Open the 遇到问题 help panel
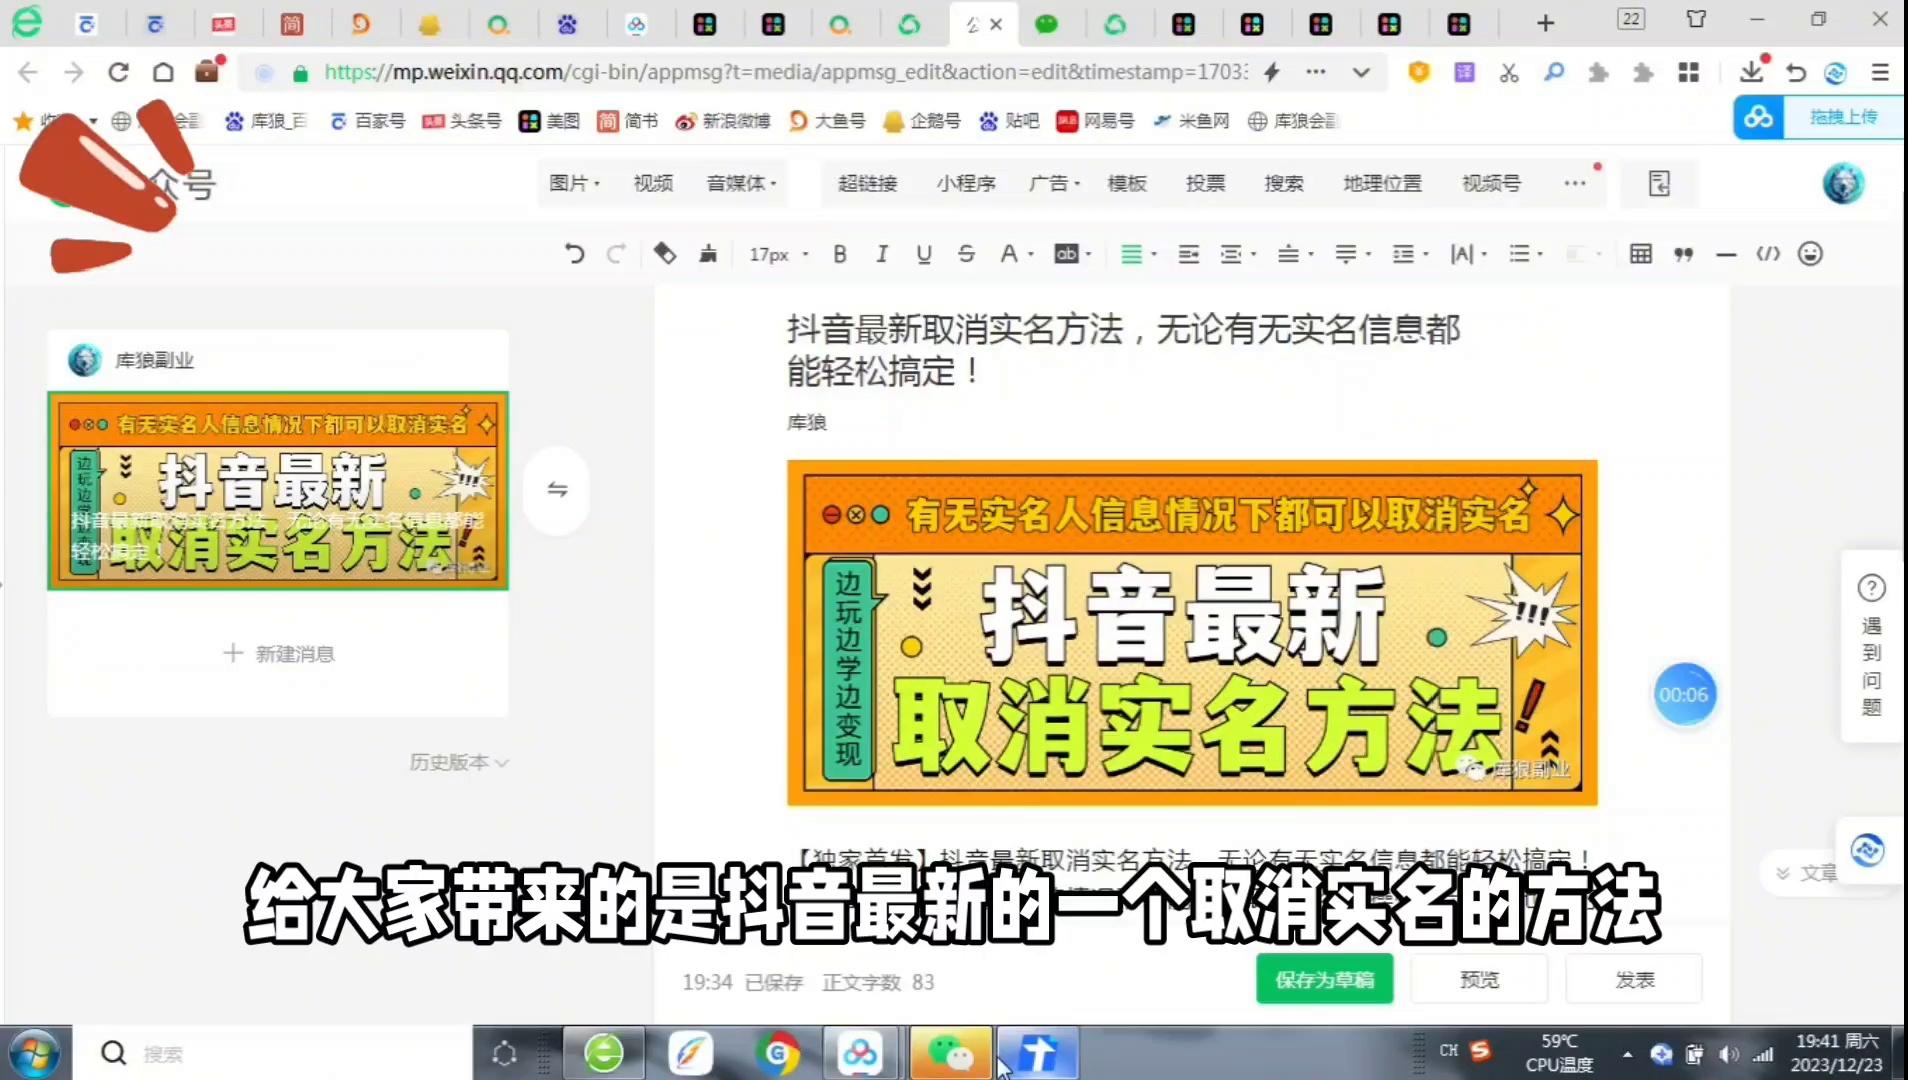 pos(1871,646)
